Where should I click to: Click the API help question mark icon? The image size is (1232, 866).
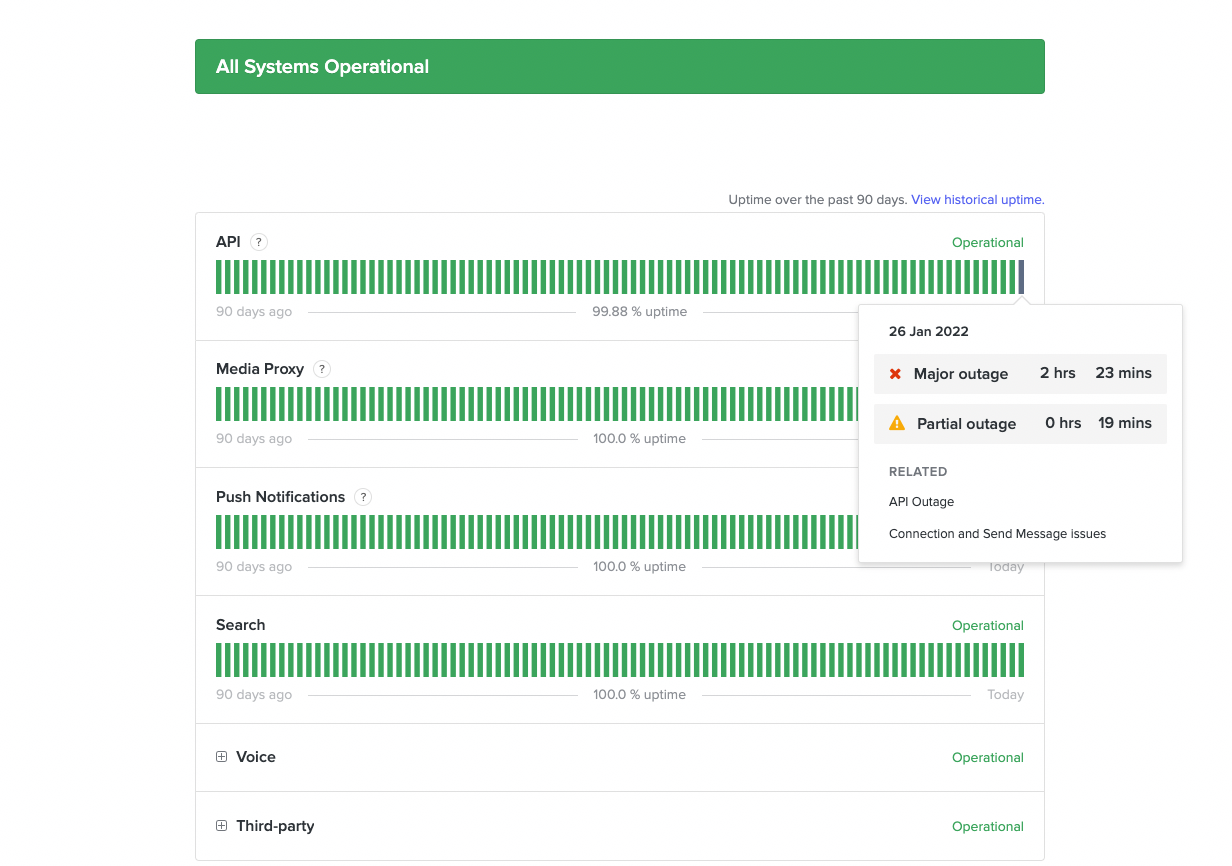pos(259,242)
